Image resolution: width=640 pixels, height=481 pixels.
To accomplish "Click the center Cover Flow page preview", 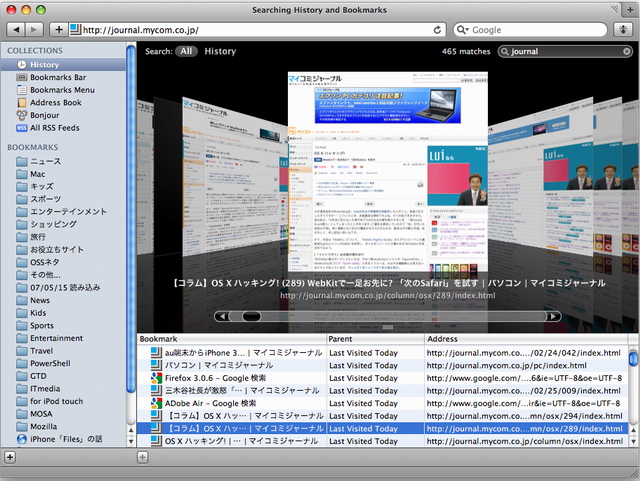I will (x=388, y=171).
